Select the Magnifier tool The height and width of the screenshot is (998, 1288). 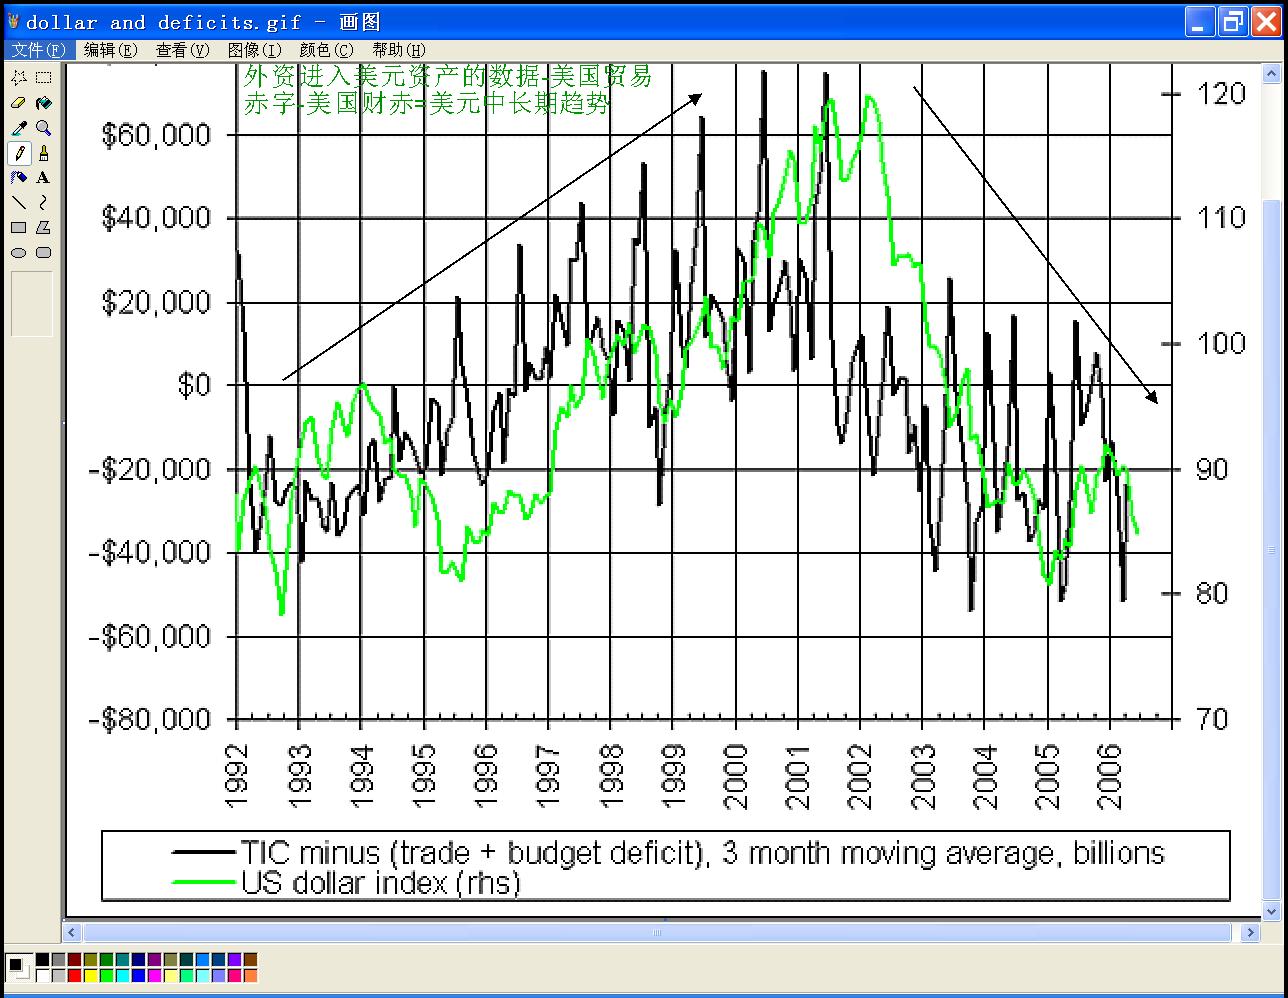point(43,127)
